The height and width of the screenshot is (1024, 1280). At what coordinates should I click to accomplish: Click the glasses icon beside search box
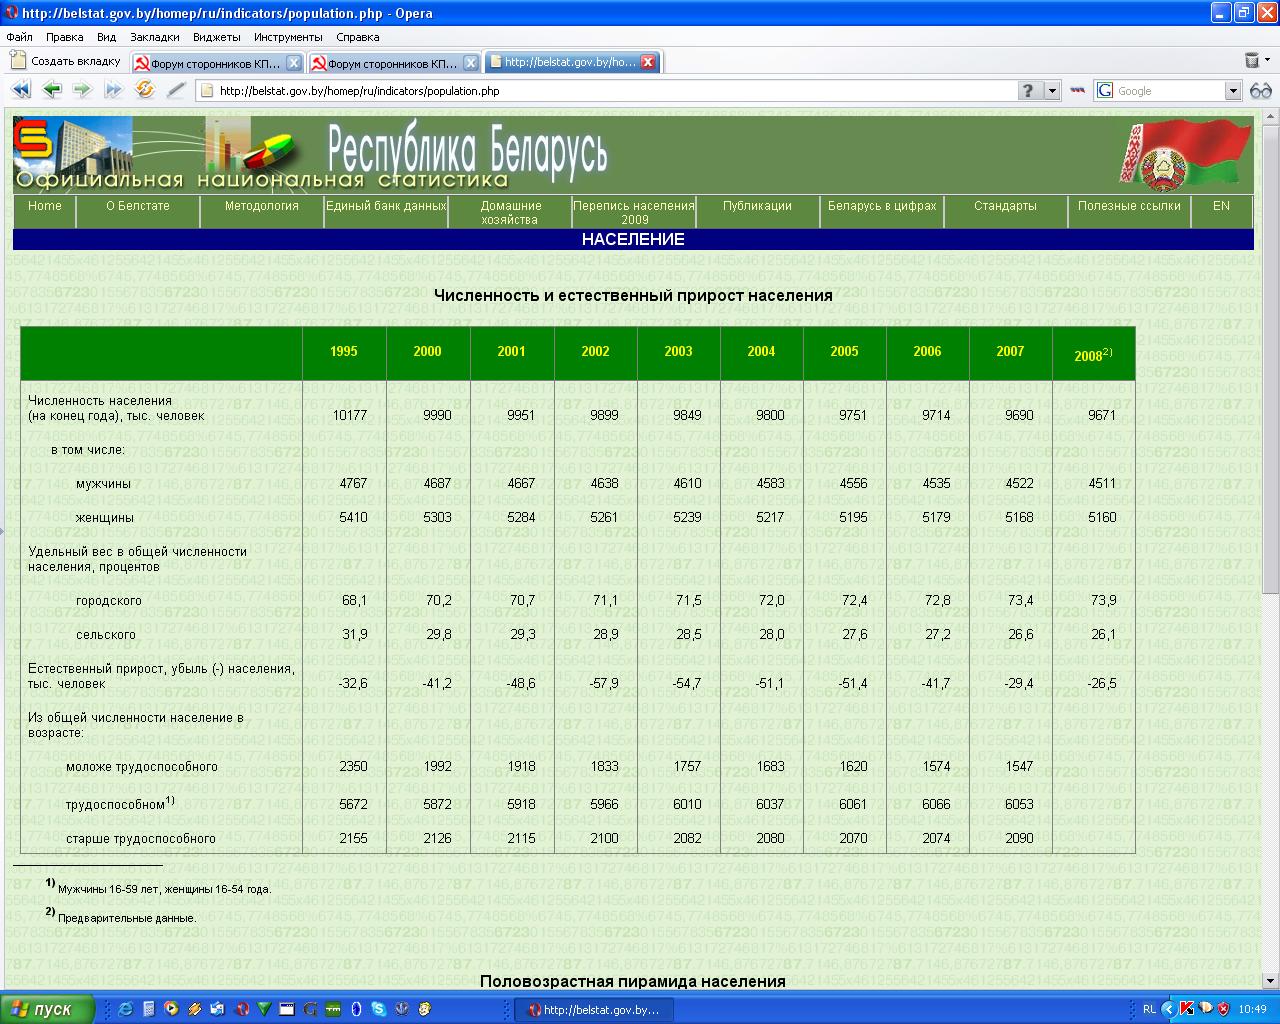pyautogui.click(x=1260, y=91)
